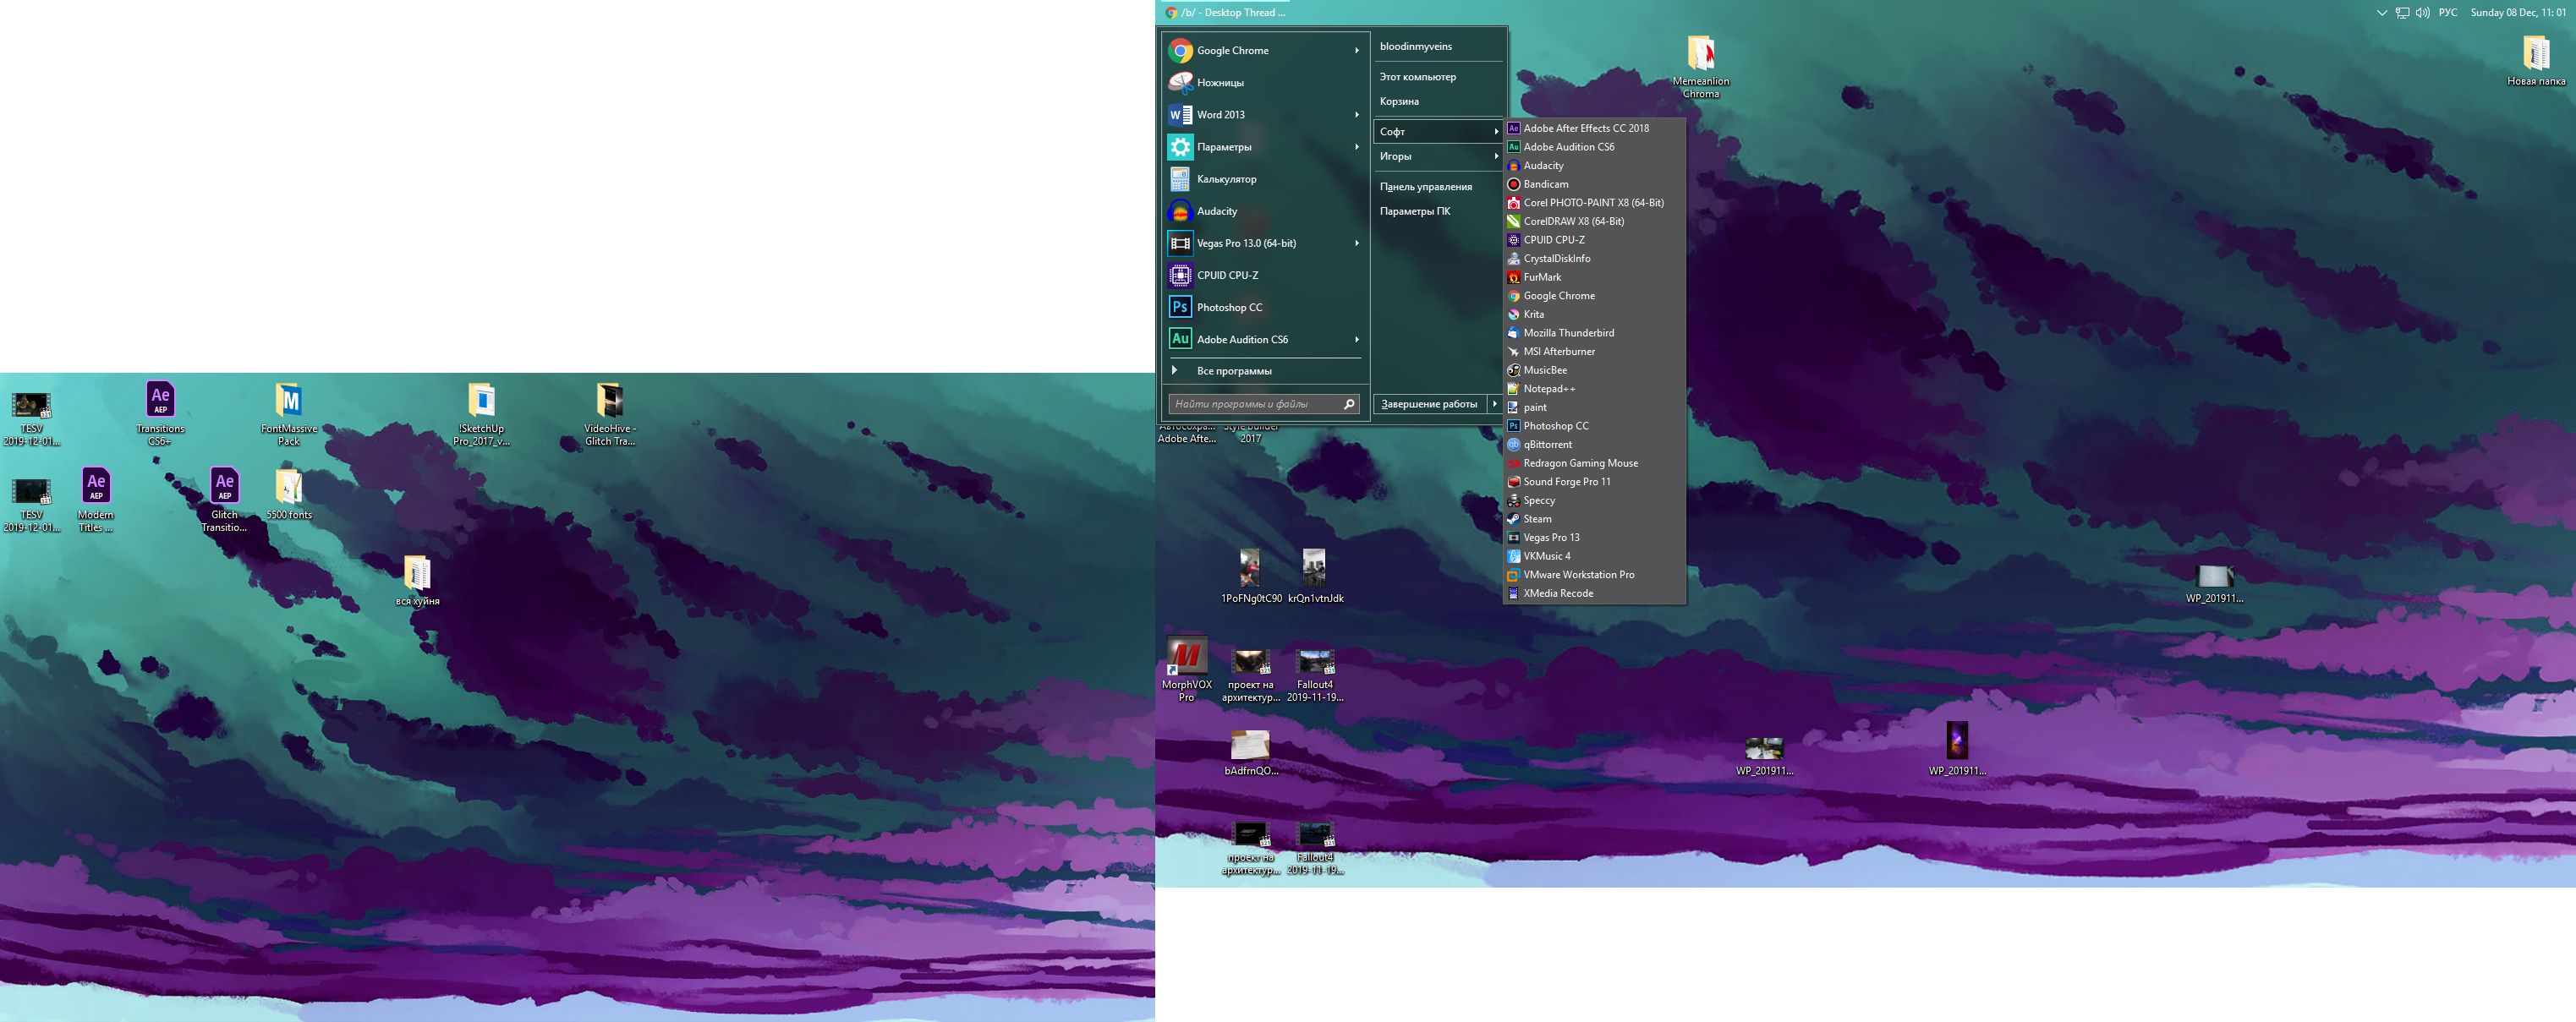Image resolution: width=2576 pixels, height=1022 pixels.
Task: Expand Vegas Pro 13.0 jump list arrow
Action: 1357,243
